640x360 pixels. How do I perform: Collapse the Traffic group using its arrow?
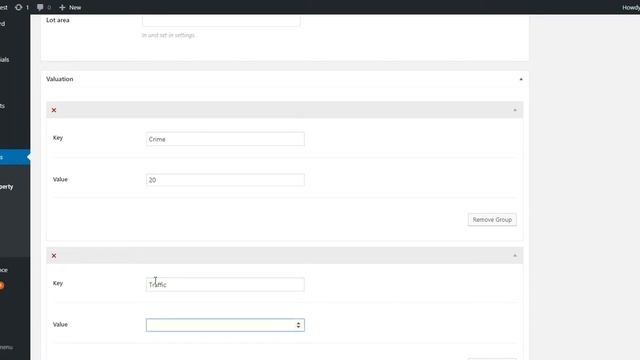pyautogui.click(x=515, y=256)
